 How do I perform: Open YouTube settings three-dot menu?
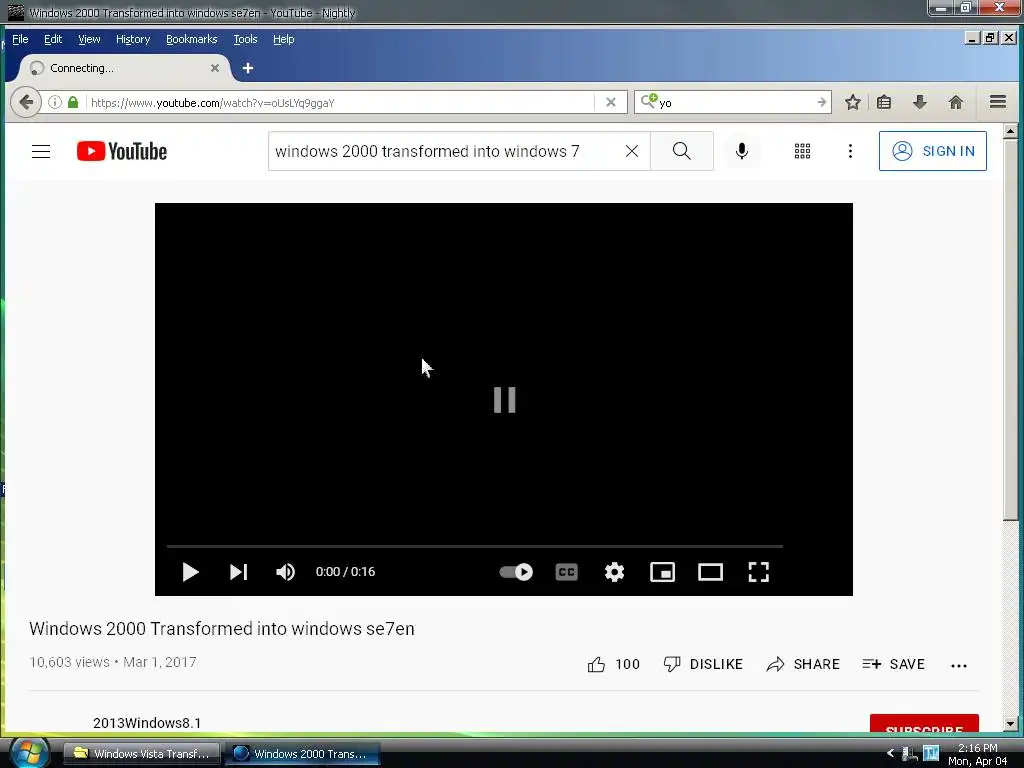(x=850, y=152)
